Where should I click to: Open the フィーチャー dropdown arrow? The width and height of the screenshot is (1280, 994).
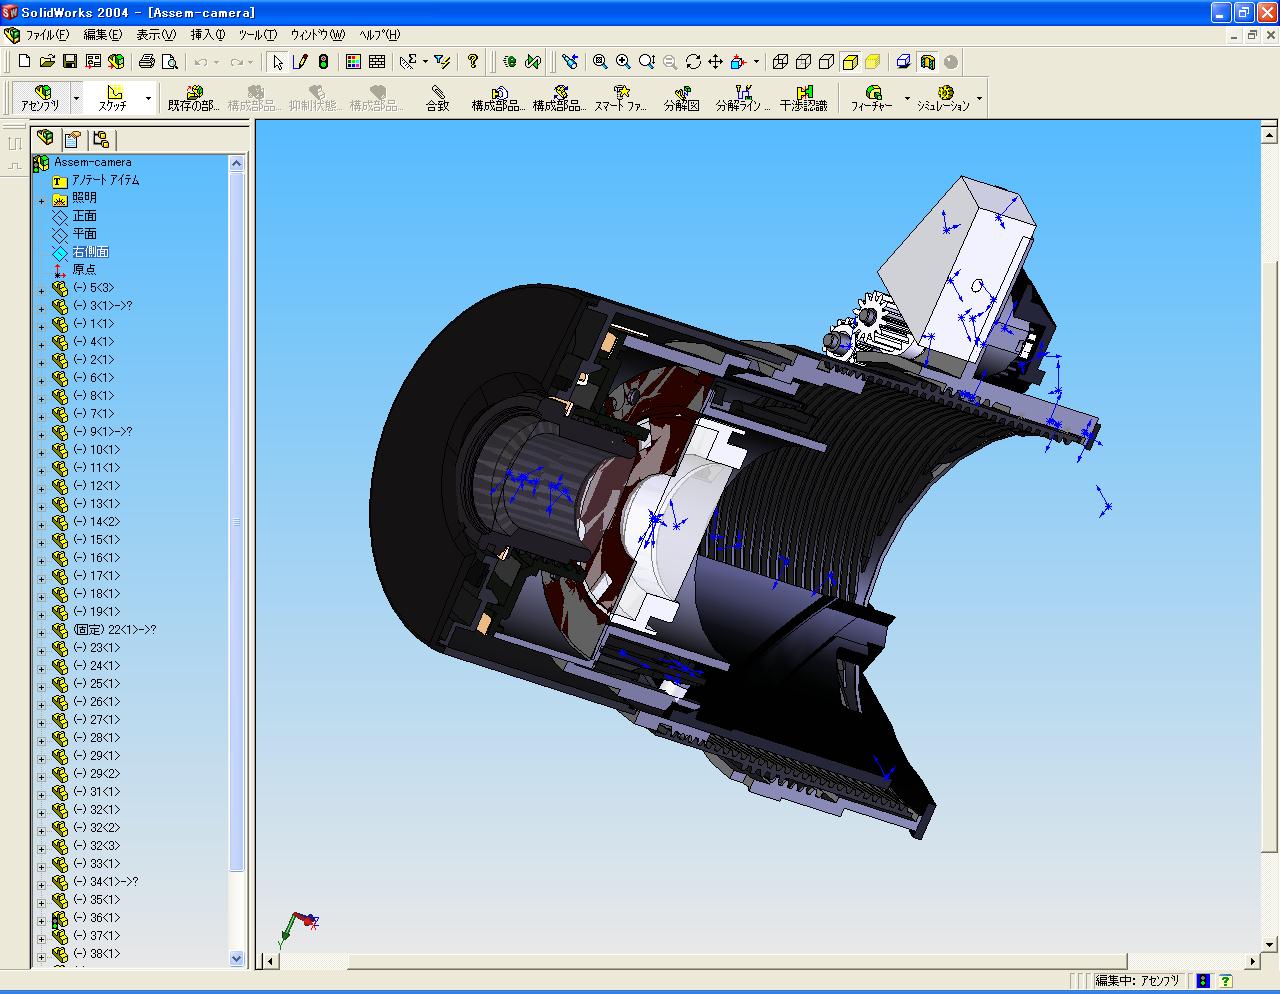click(x=908, y=98)
